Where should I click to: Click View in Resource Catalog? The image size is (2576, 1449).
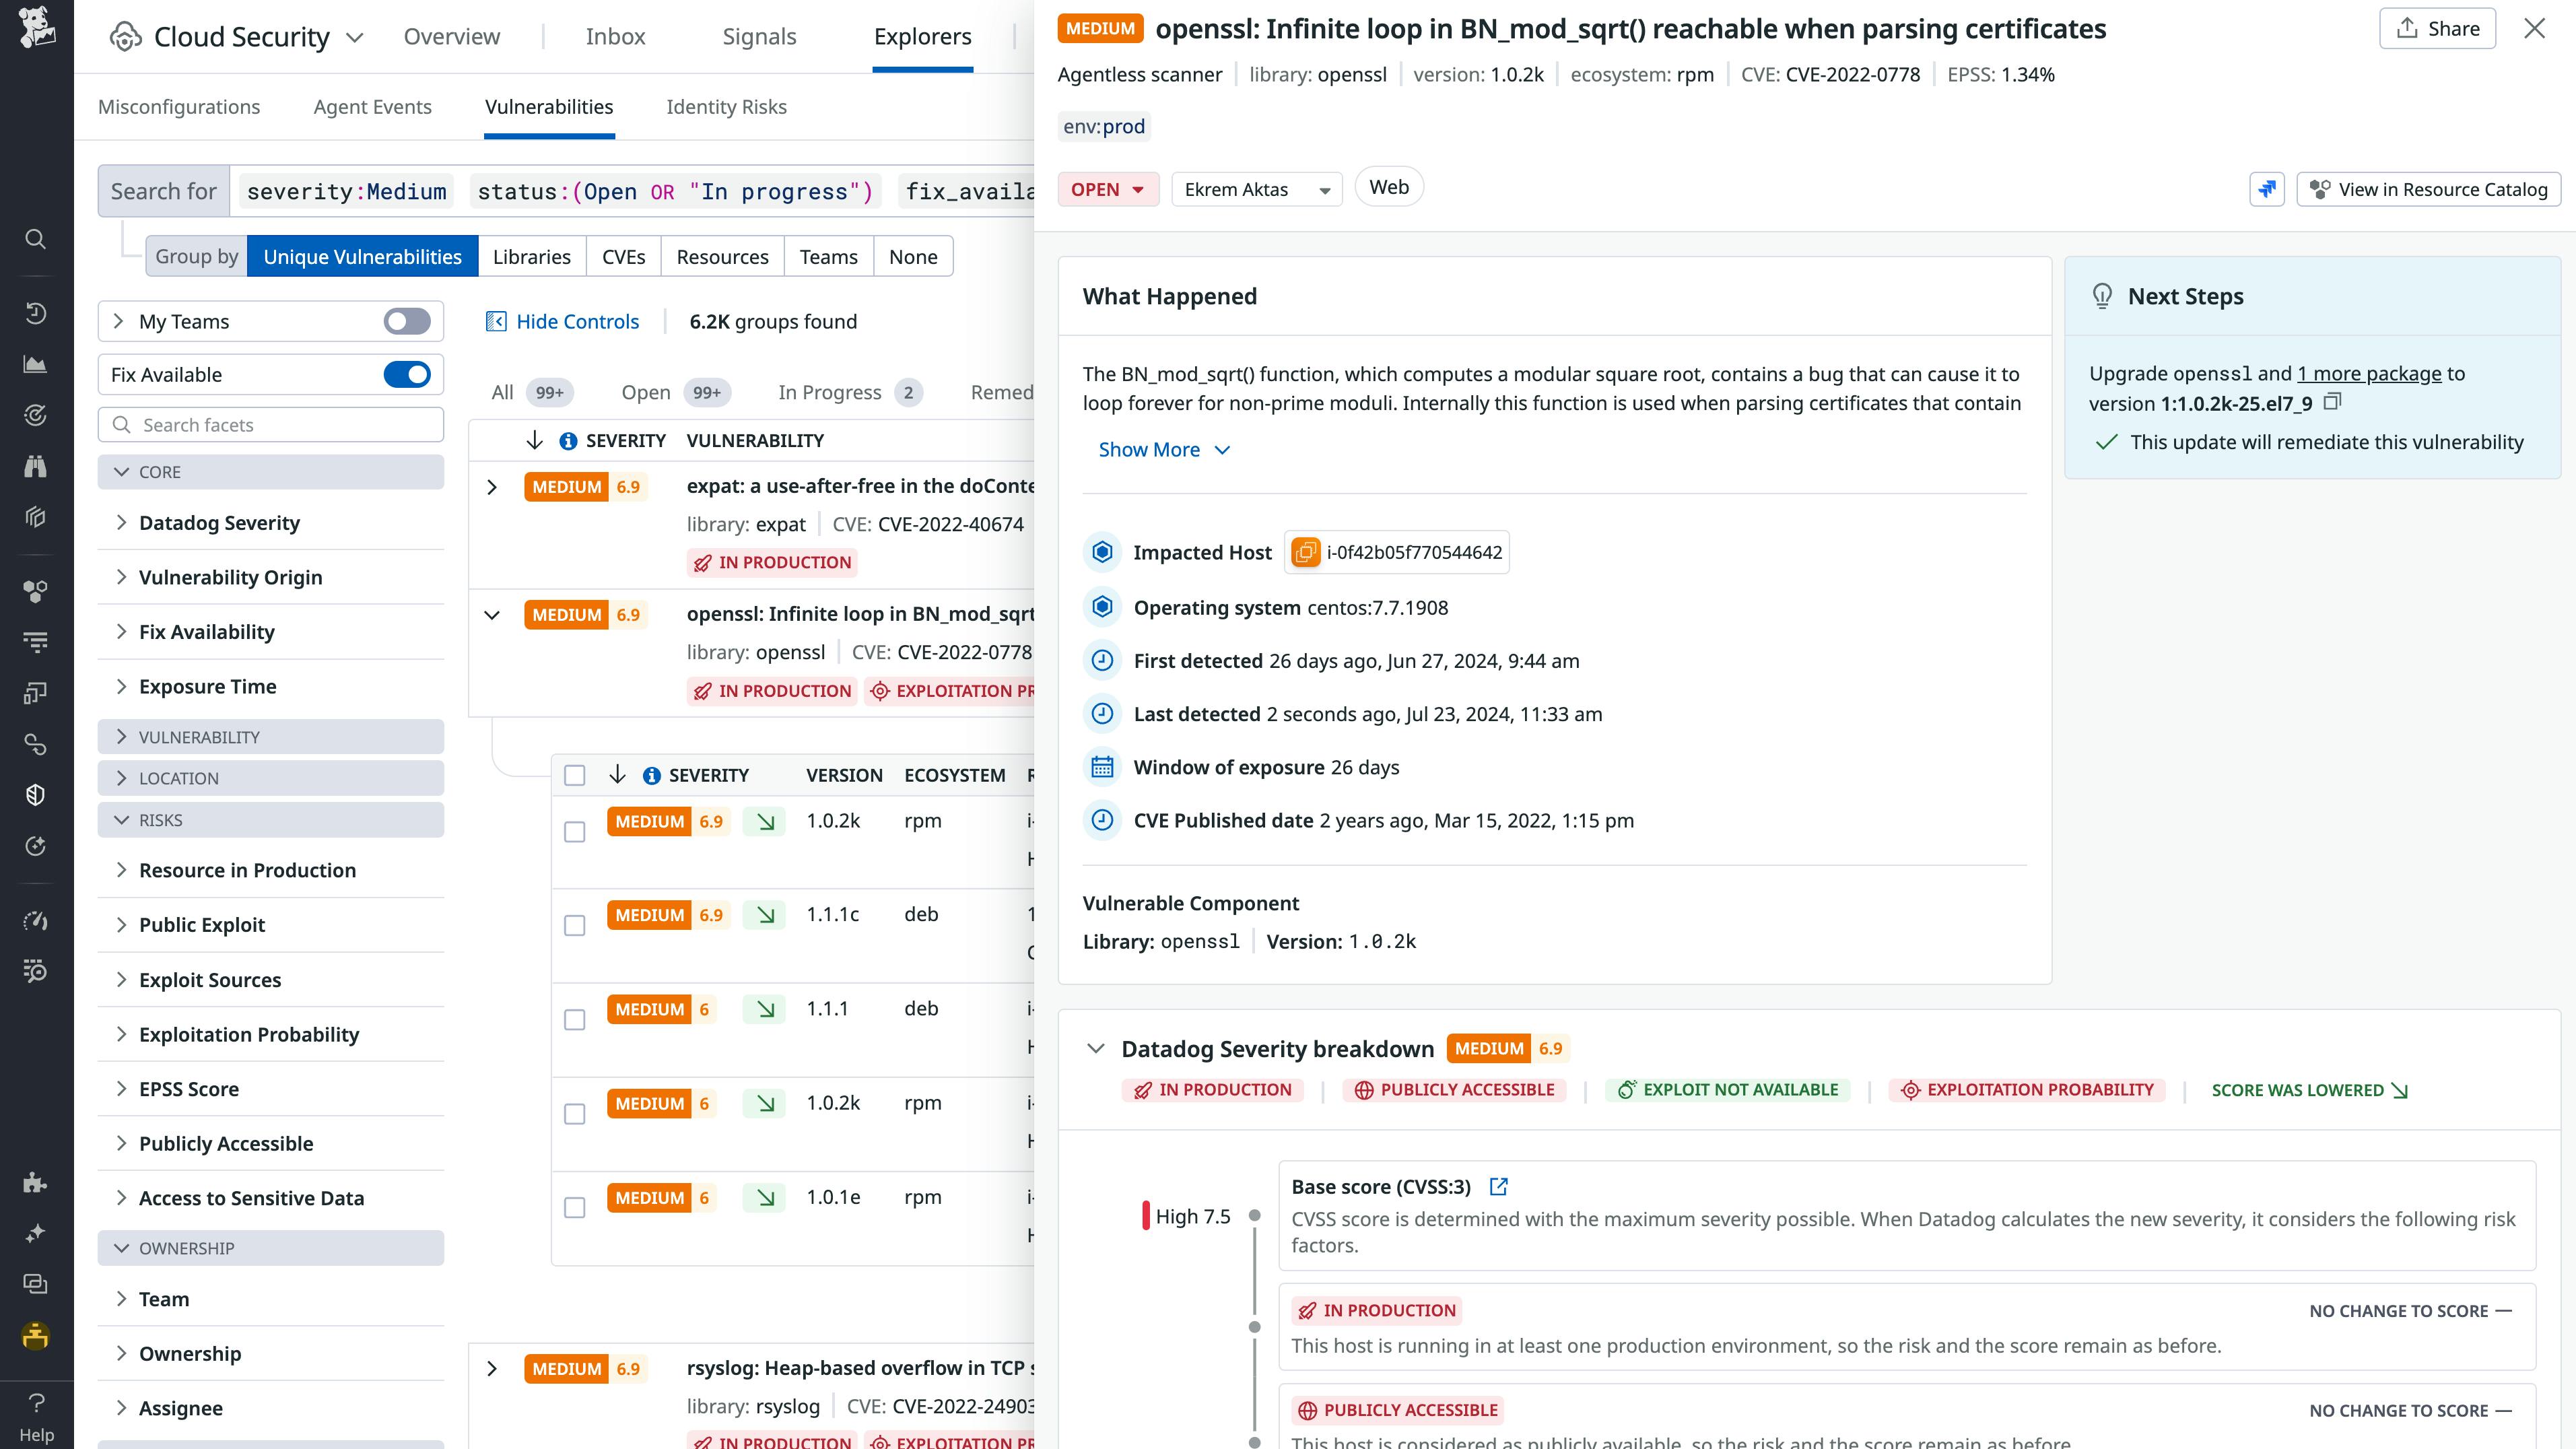click(x=2429, y=189)
